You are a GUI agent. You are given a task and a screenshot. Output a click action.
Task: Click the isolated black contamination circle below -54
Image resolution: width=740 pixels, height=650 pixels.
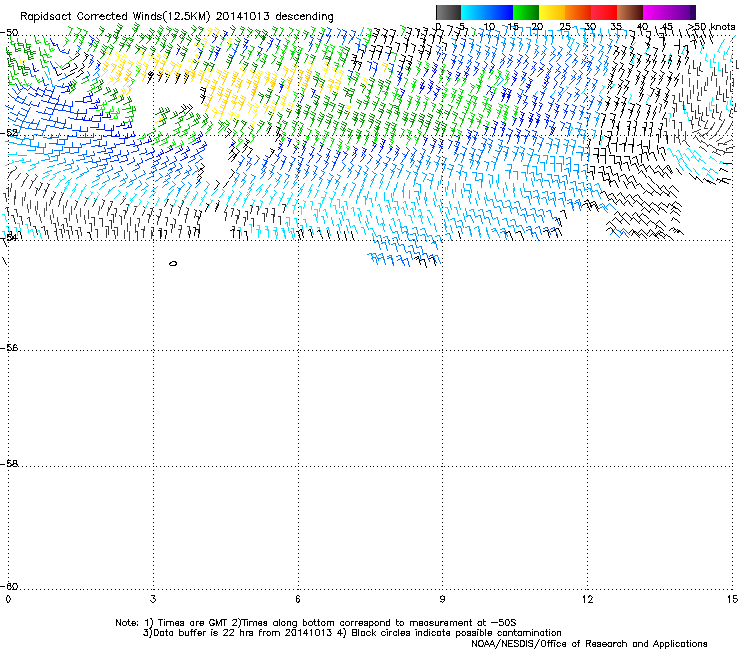173,263
